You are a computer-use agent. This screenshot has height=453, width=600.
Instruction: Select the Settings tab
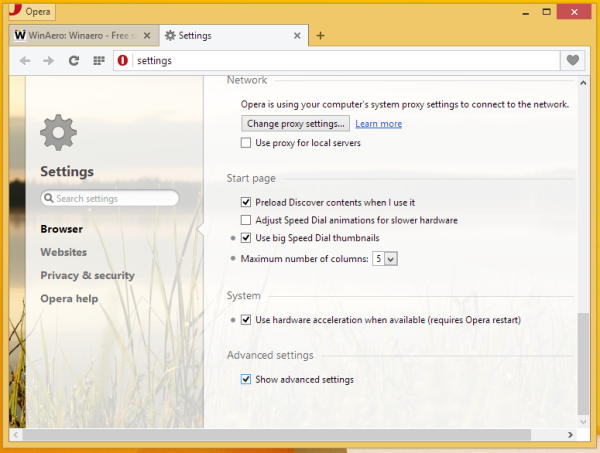click(x=233, y=36)
